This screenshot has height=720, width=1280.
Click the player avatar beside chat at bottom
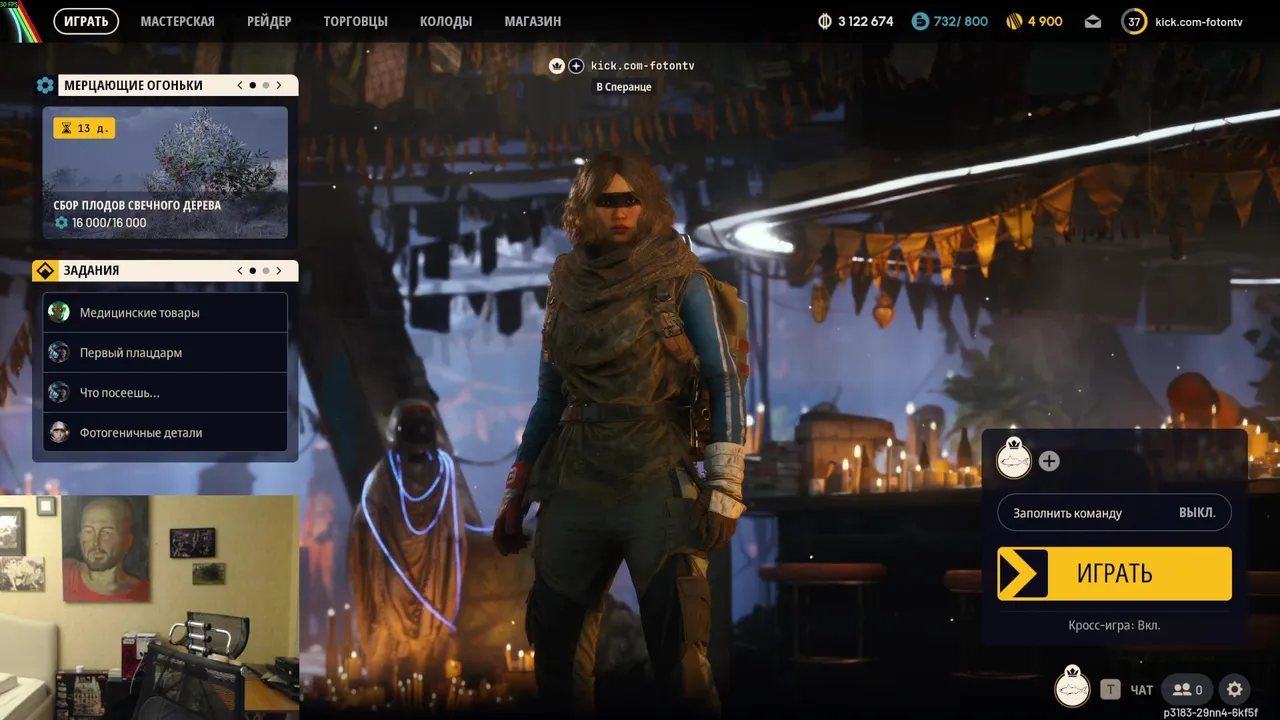[1073, 688]
